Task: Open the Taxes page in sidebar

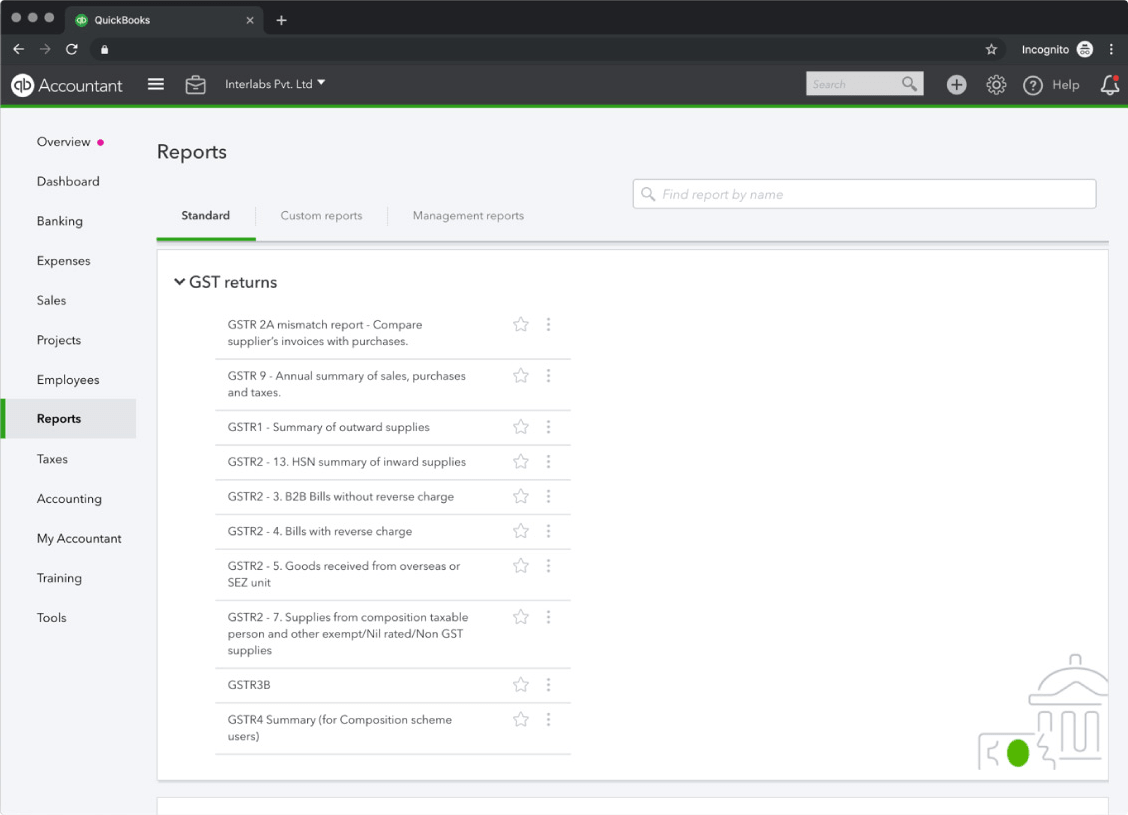Action: (52, 459)
